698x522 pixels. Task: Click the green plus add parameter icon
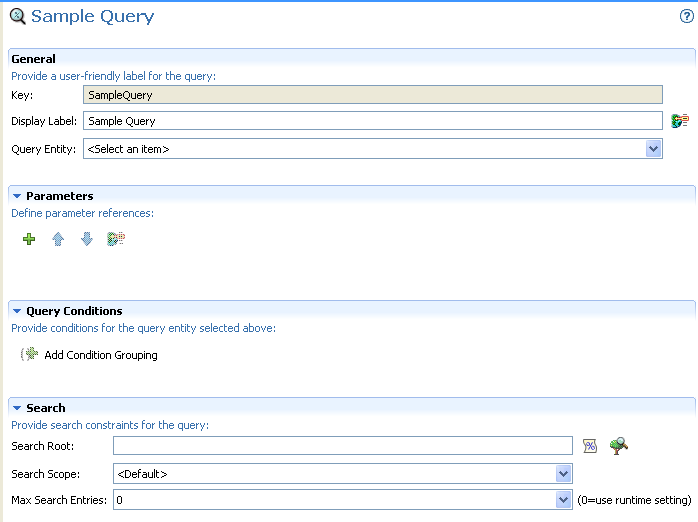pos(29,239)
